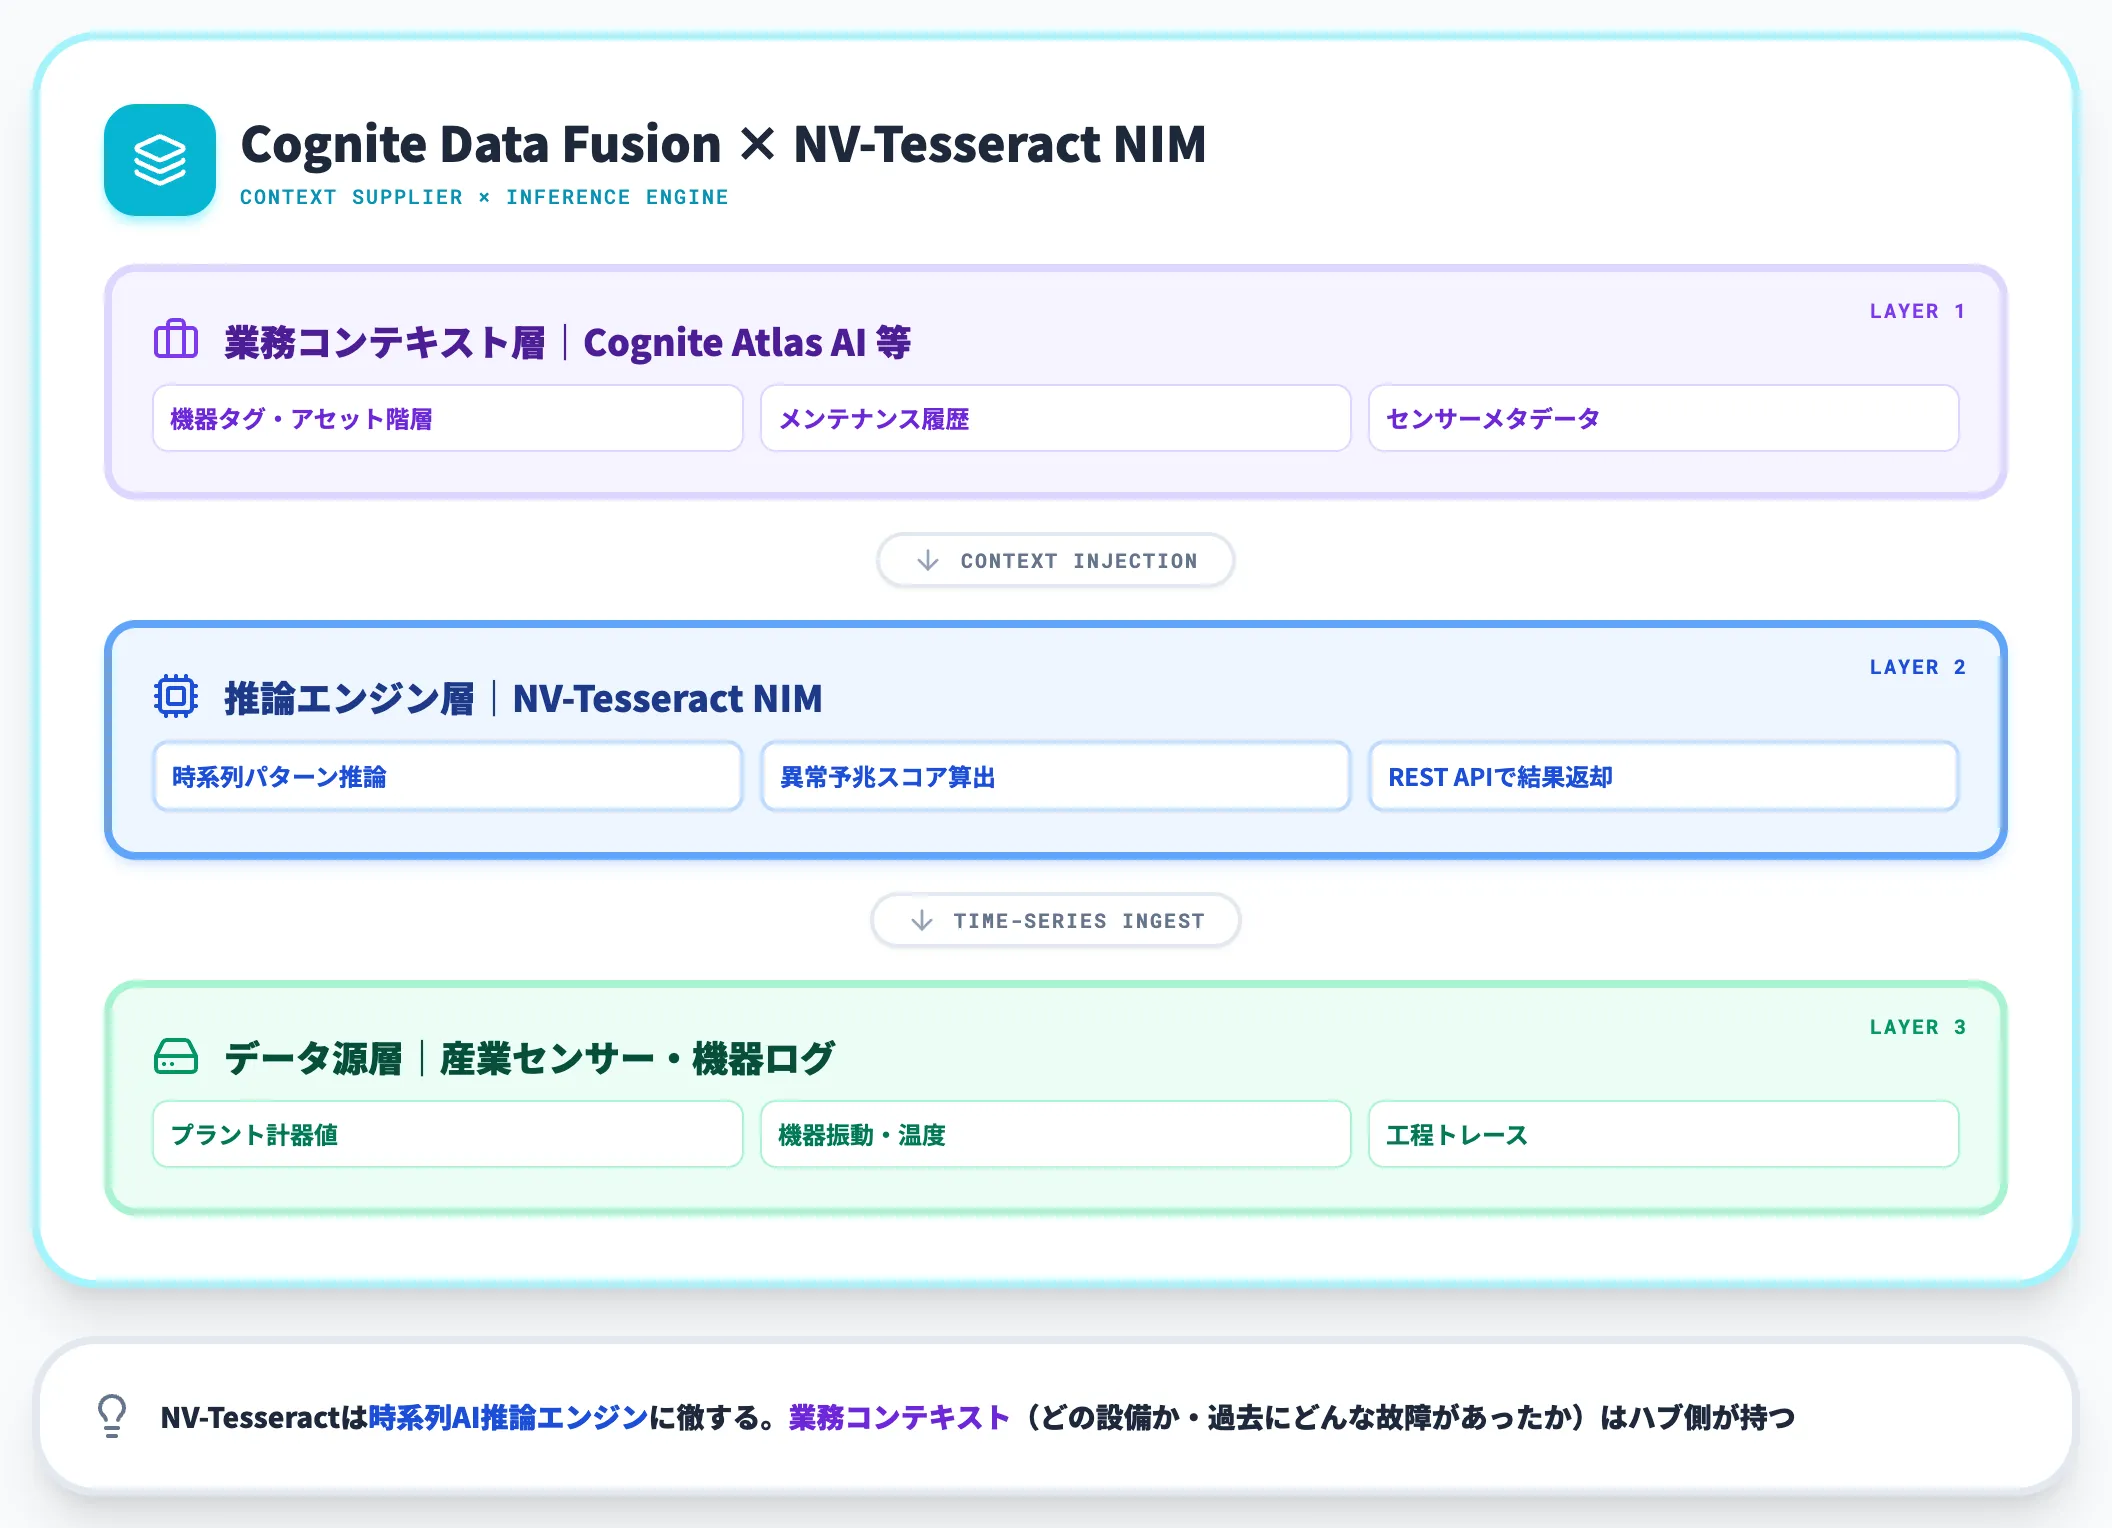Screen dimensions: 2112x1528
Task: Click the briefcase icon in Layer 1
Action: pos(176,340)
